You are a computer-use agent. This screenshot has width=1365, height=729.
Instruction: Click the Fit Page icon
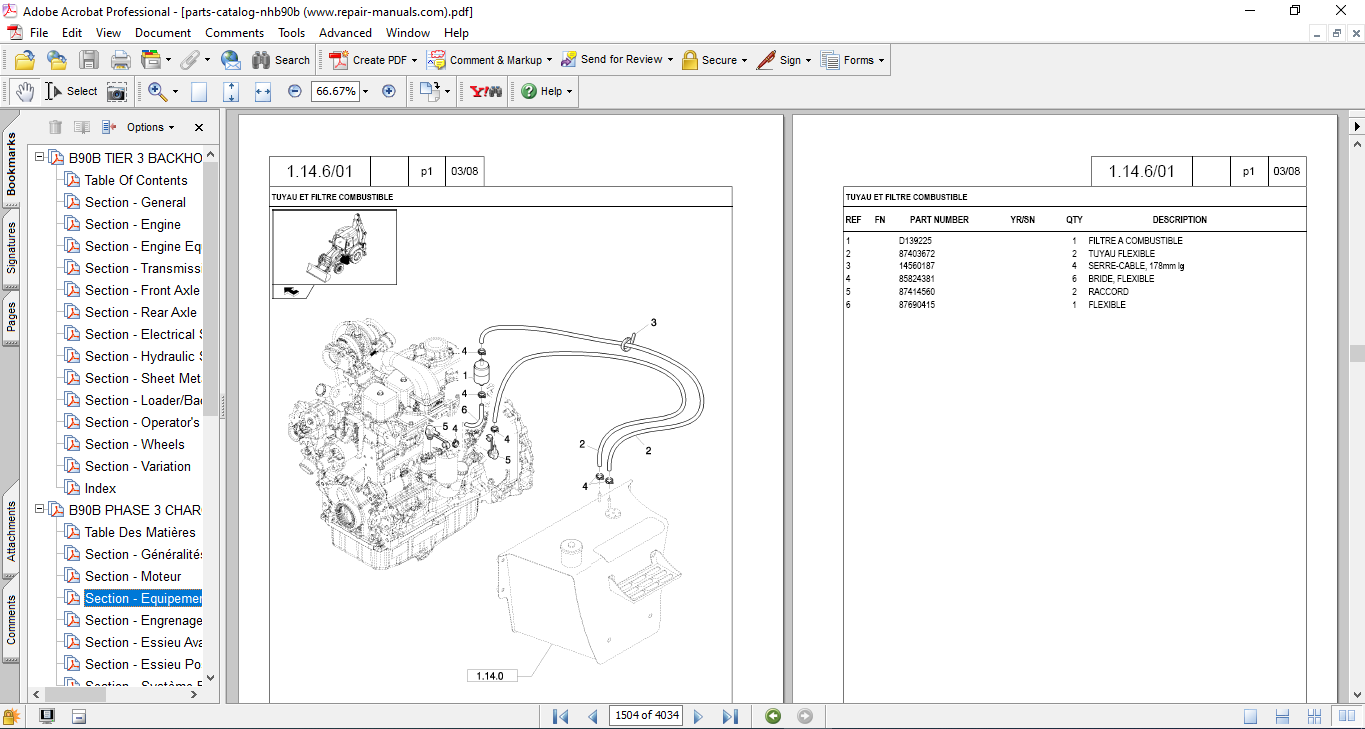pos(231,91)
